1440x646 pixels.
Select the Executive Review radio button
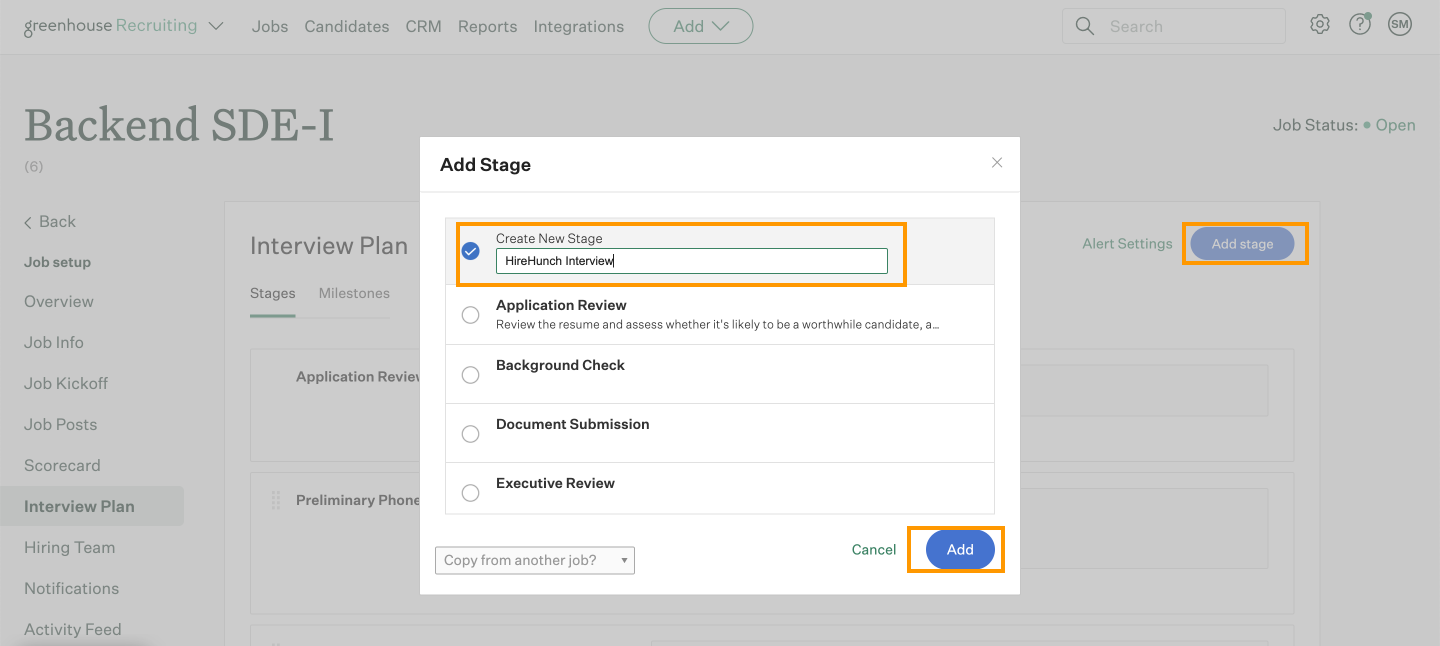pos(470,493)
